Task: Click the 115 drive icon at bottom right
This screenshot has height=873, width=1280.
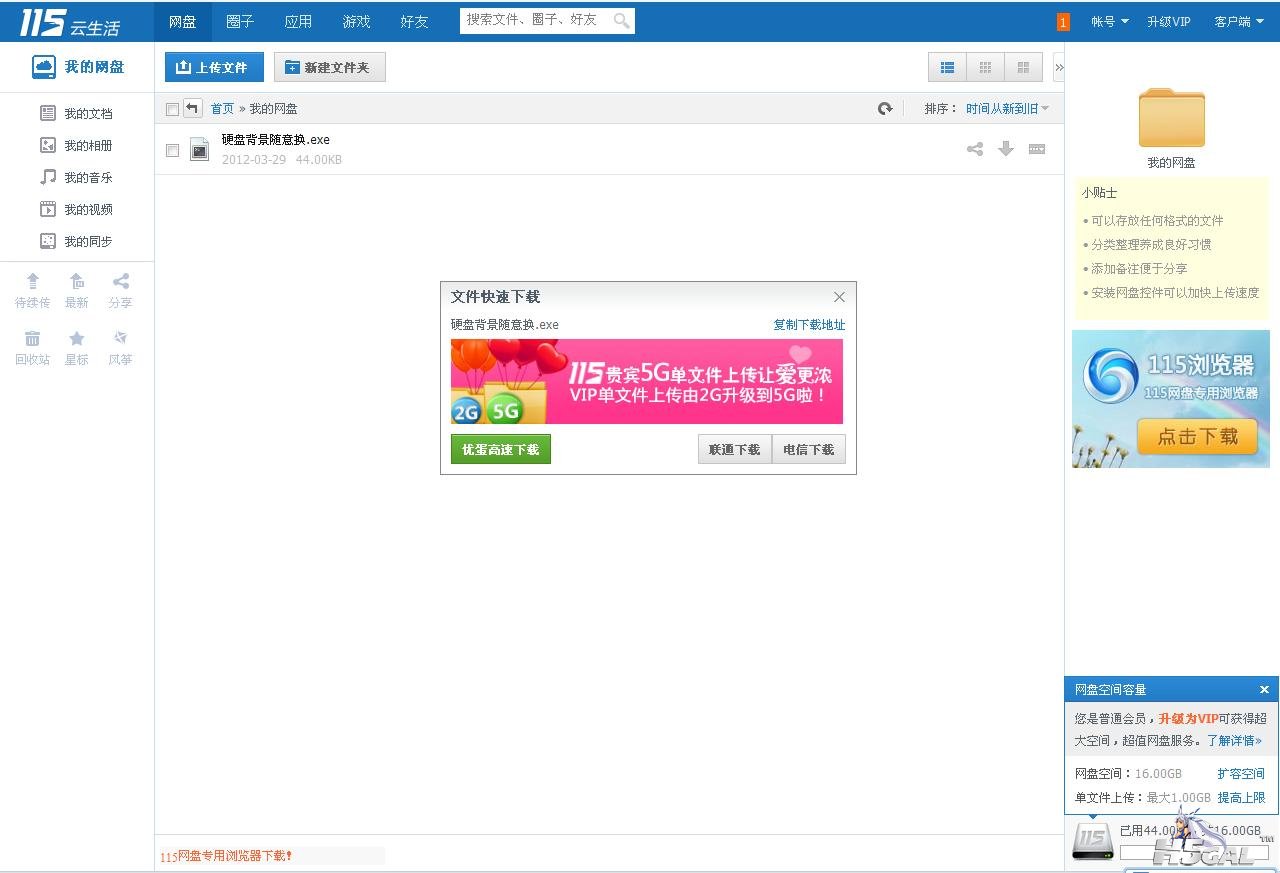Action: (x=1092, y=840)
